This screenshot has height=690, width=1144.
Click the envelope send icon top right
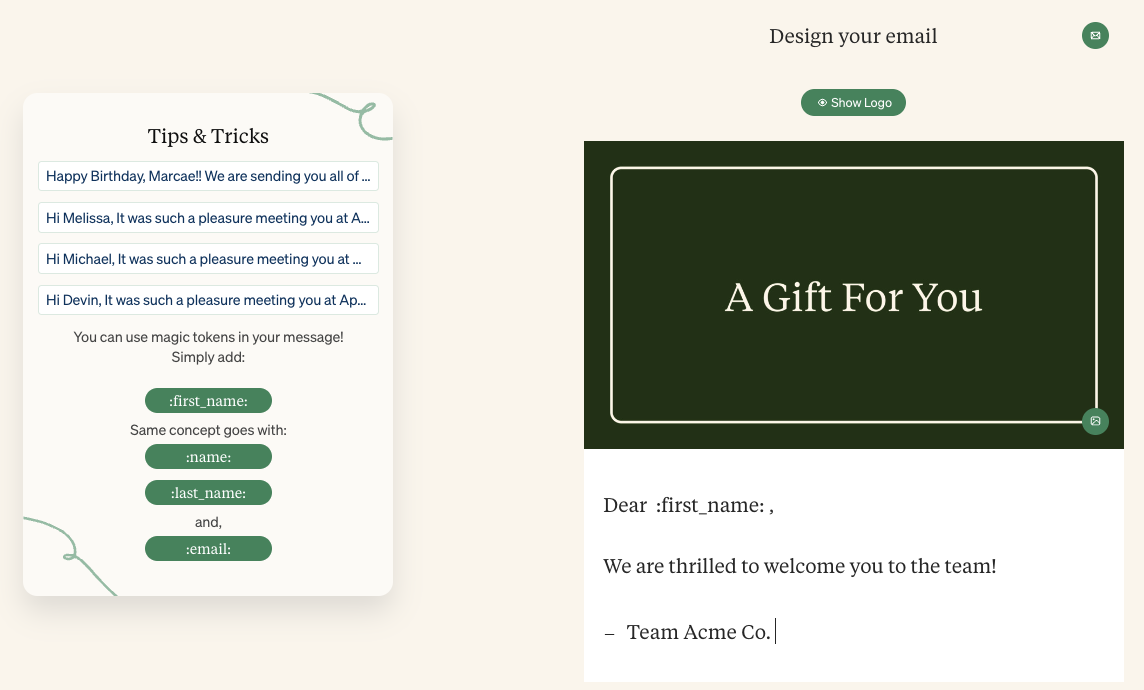1095,35
